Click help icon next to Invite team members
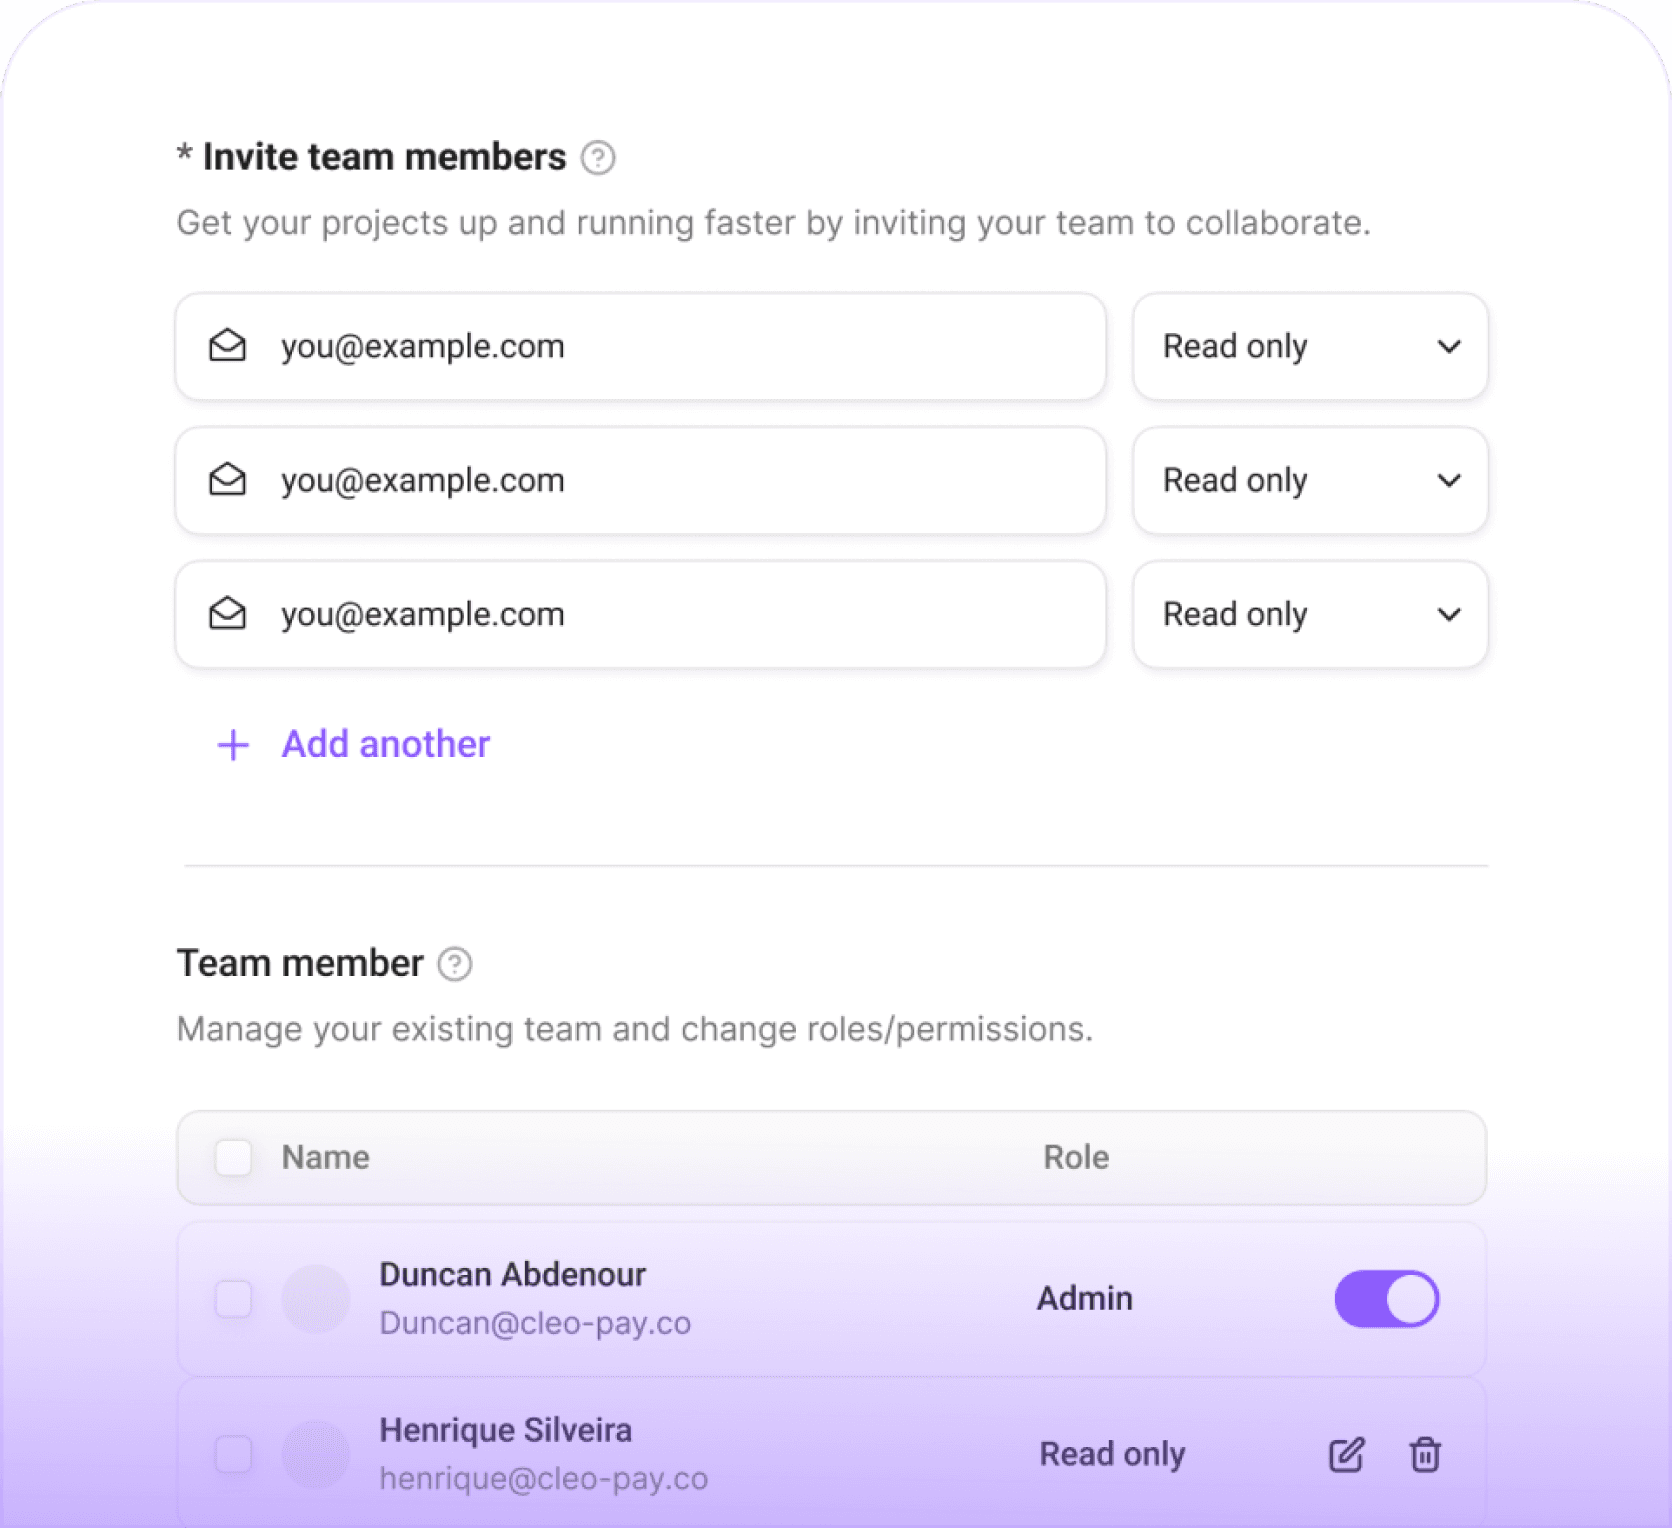The height and width of the screenshot is (1528, 1672). [x=598, y=158]
